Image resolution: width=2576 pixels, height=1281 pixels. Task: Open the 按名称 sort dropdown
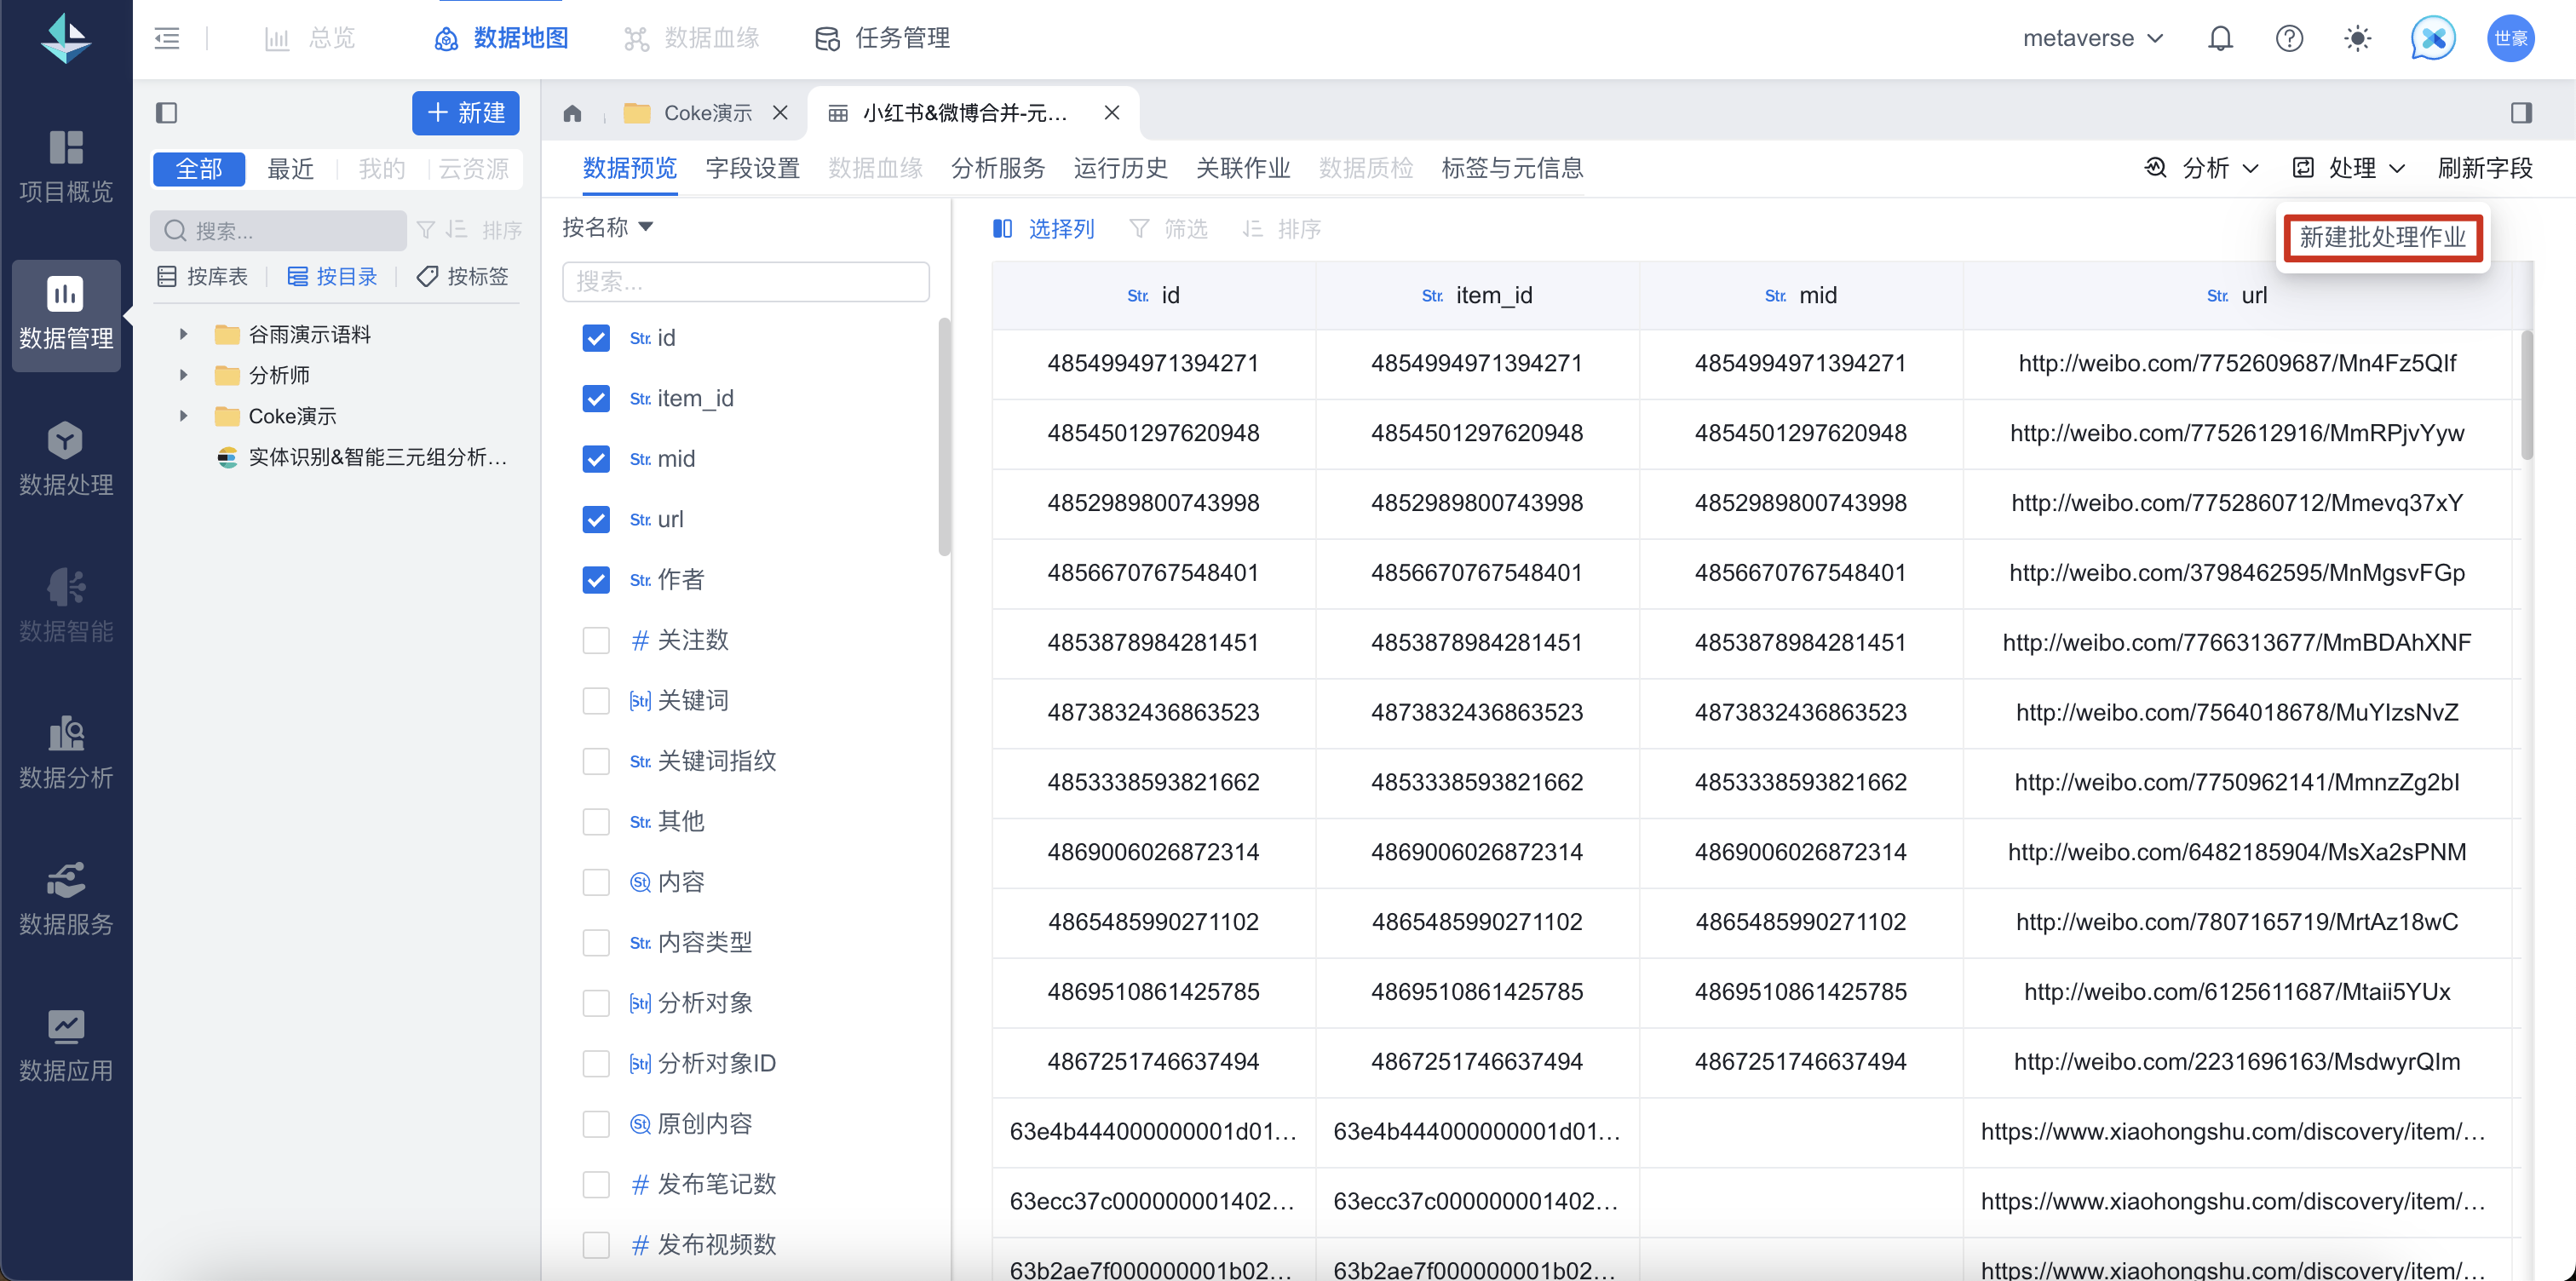(x=608, y=227)
